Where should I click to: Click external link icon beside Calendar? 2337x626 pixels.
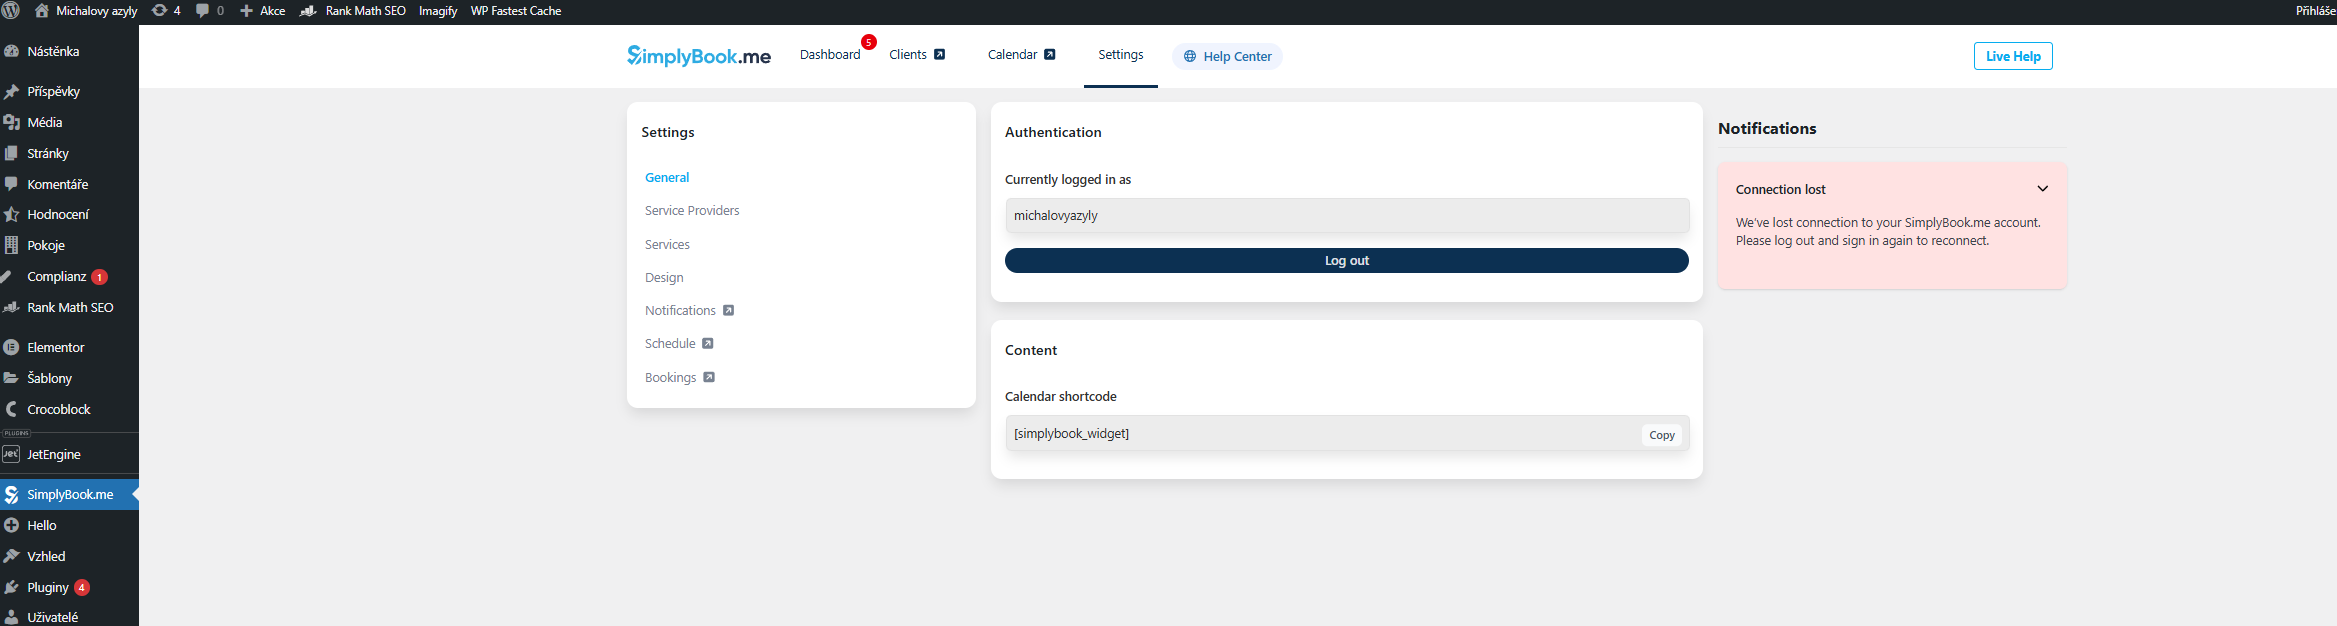1049,54
